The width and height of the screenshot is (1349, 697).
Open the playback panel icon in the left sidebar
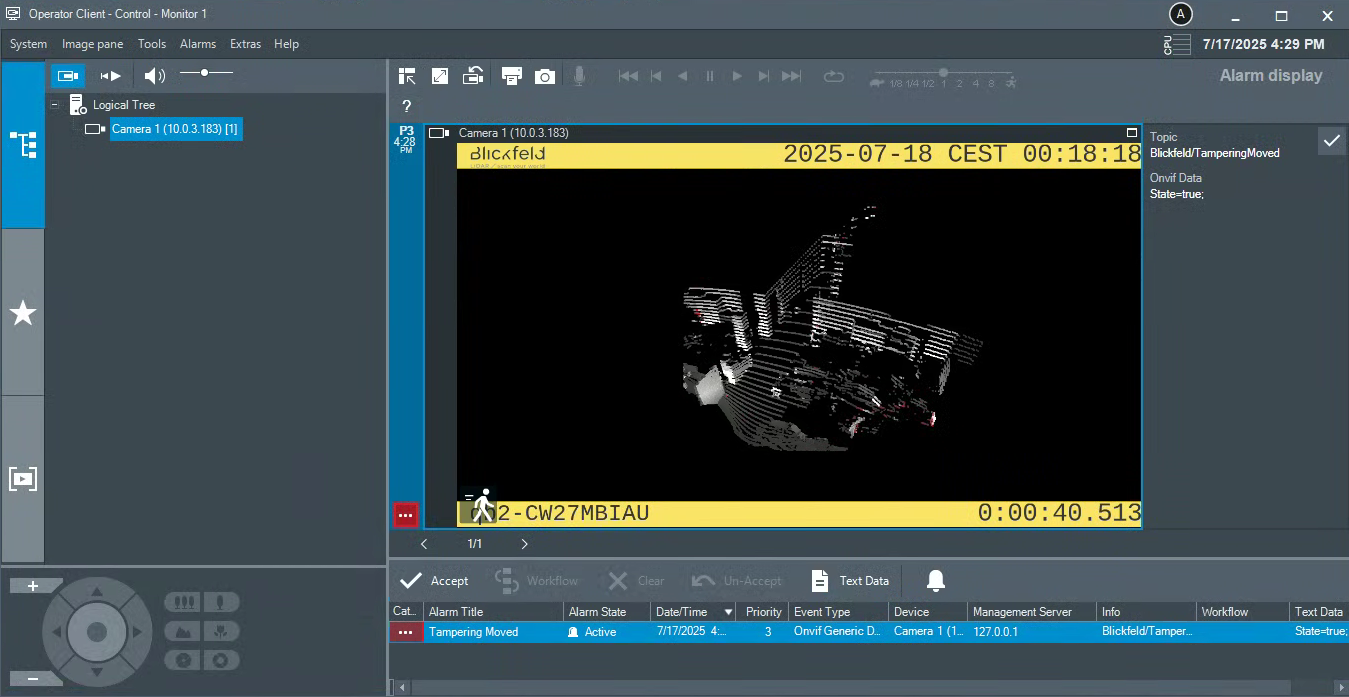[x=23, y=479]
